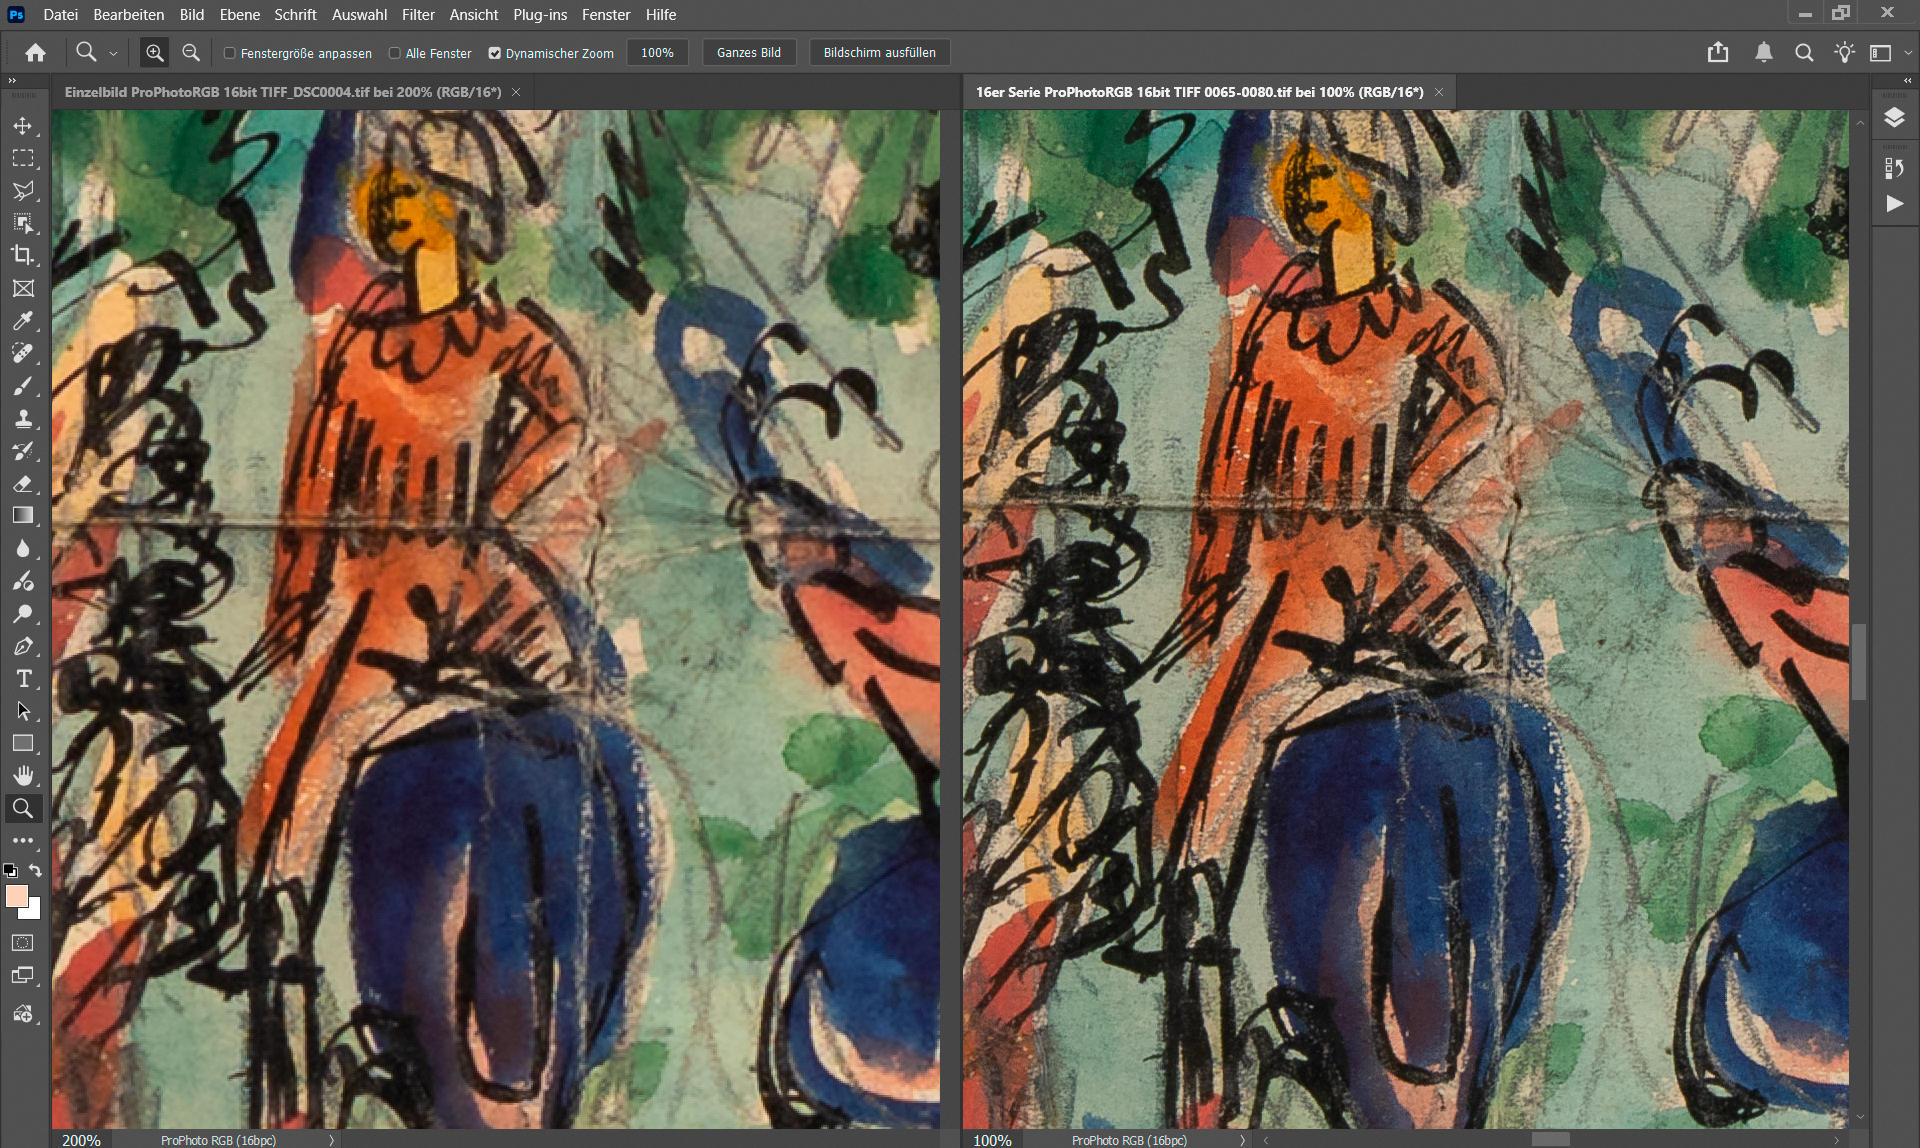The image size is (1920, 1148).
Task: Select the Pen tool
Action: point(23,646)
